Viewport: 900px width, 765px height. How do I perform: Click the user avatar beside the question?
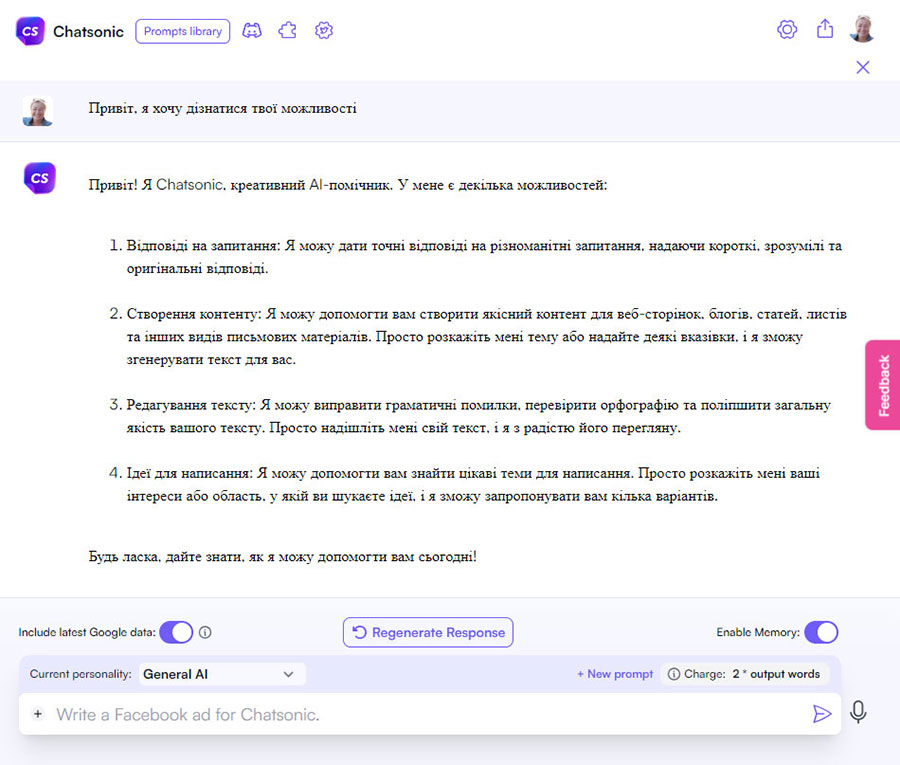[38, 111]
